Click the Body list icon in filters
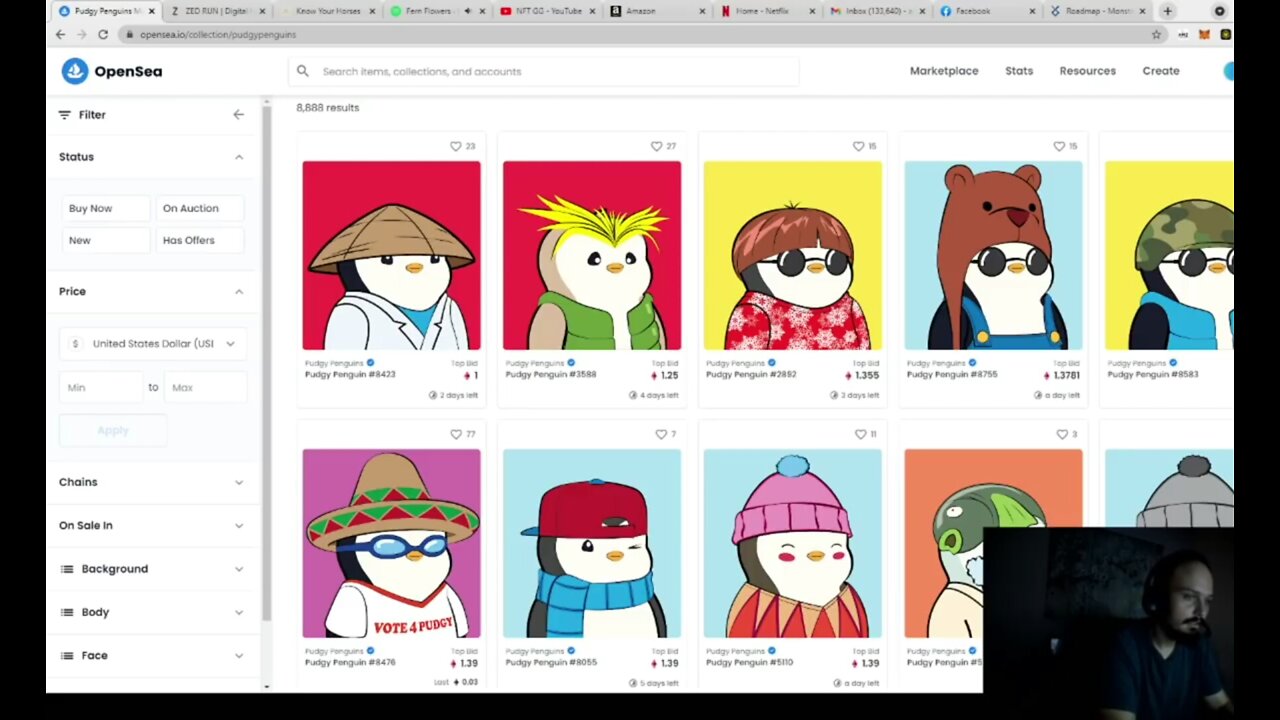 [67, 612]
